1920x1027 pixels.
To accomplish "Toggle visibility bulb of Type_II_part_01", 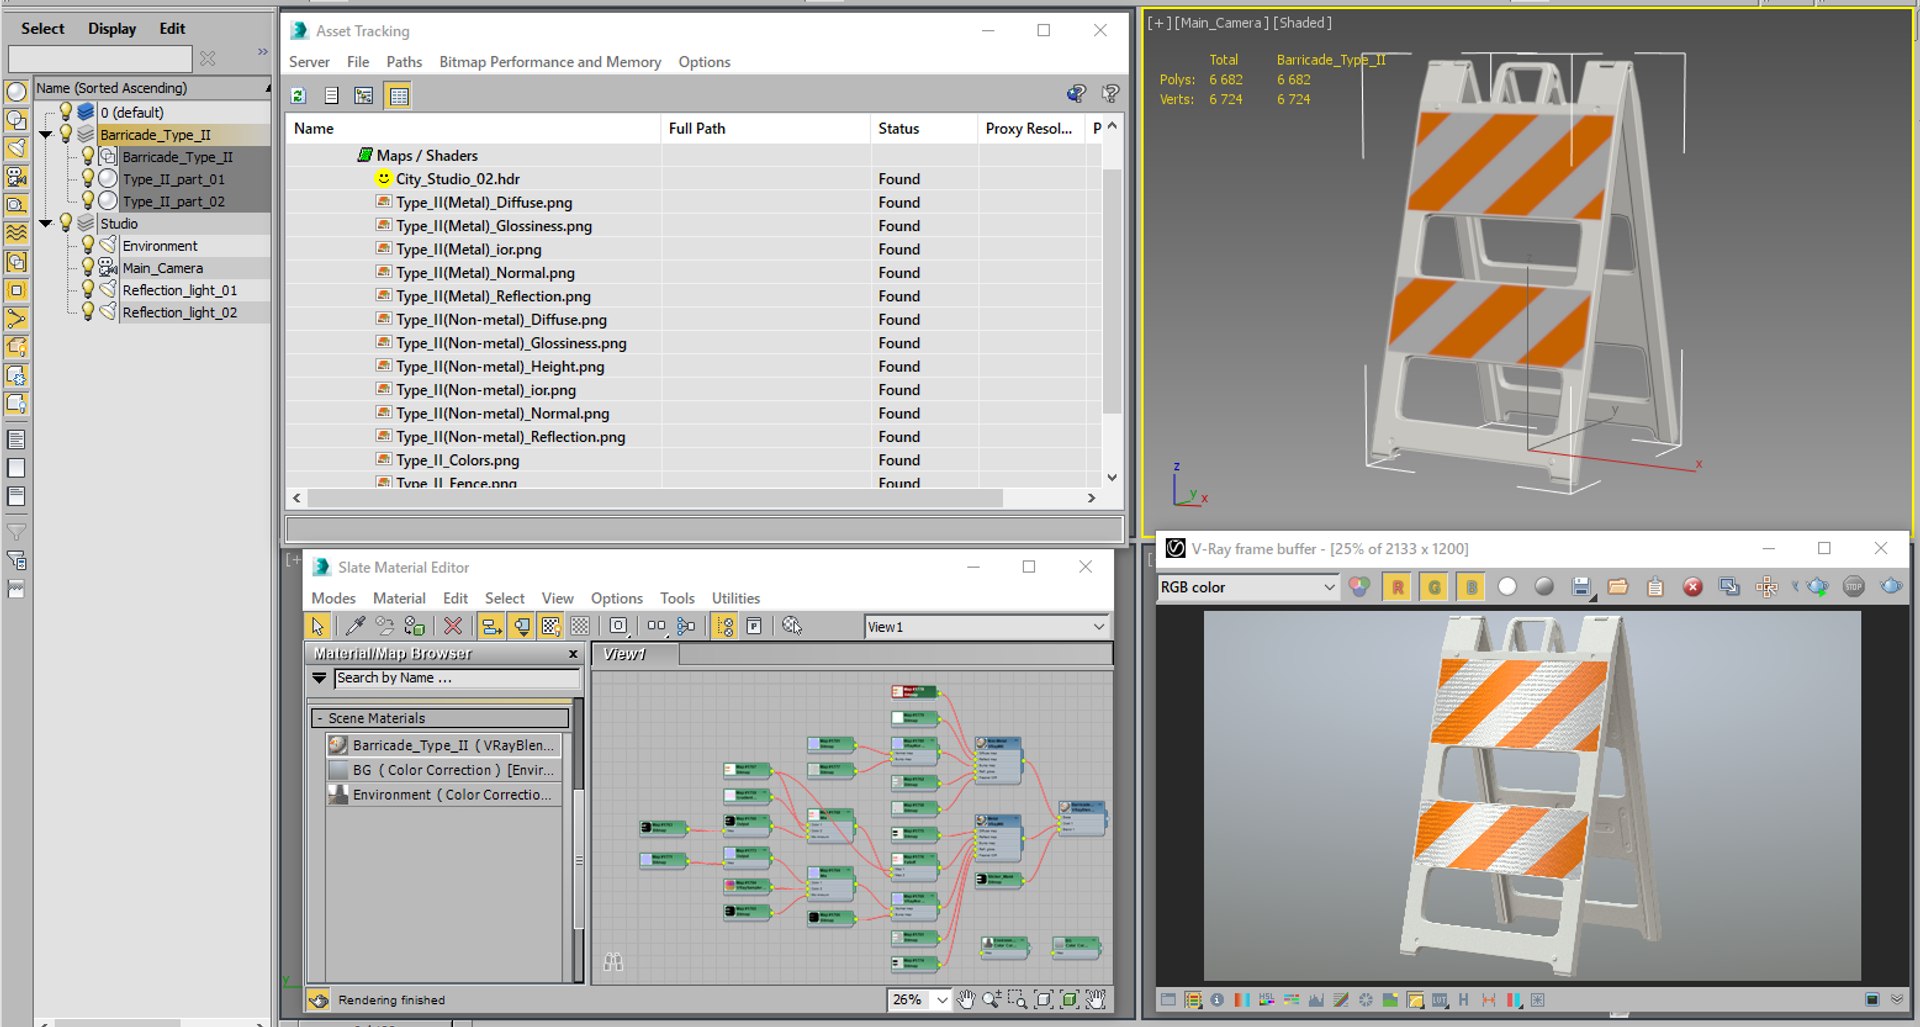I will [88, 179].
